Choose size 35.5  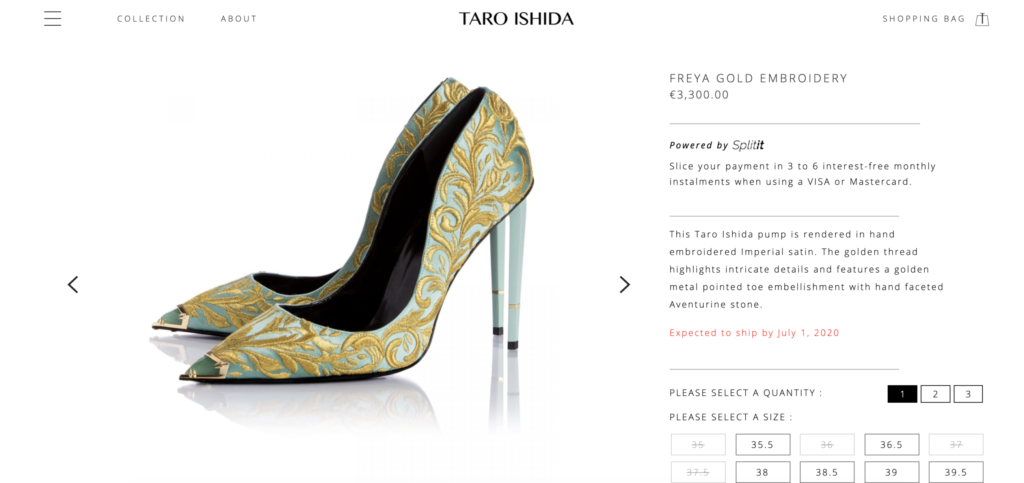coord(763,444)
